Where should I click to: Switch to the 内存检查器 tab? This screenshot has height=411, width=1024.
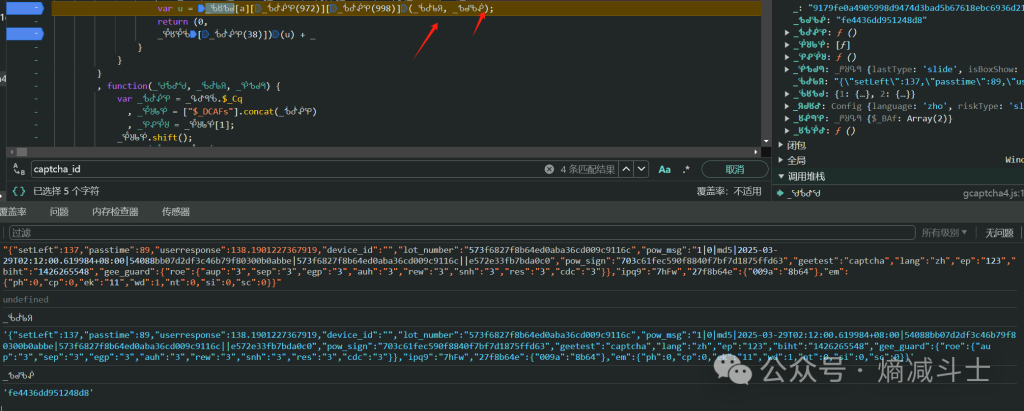115,212
